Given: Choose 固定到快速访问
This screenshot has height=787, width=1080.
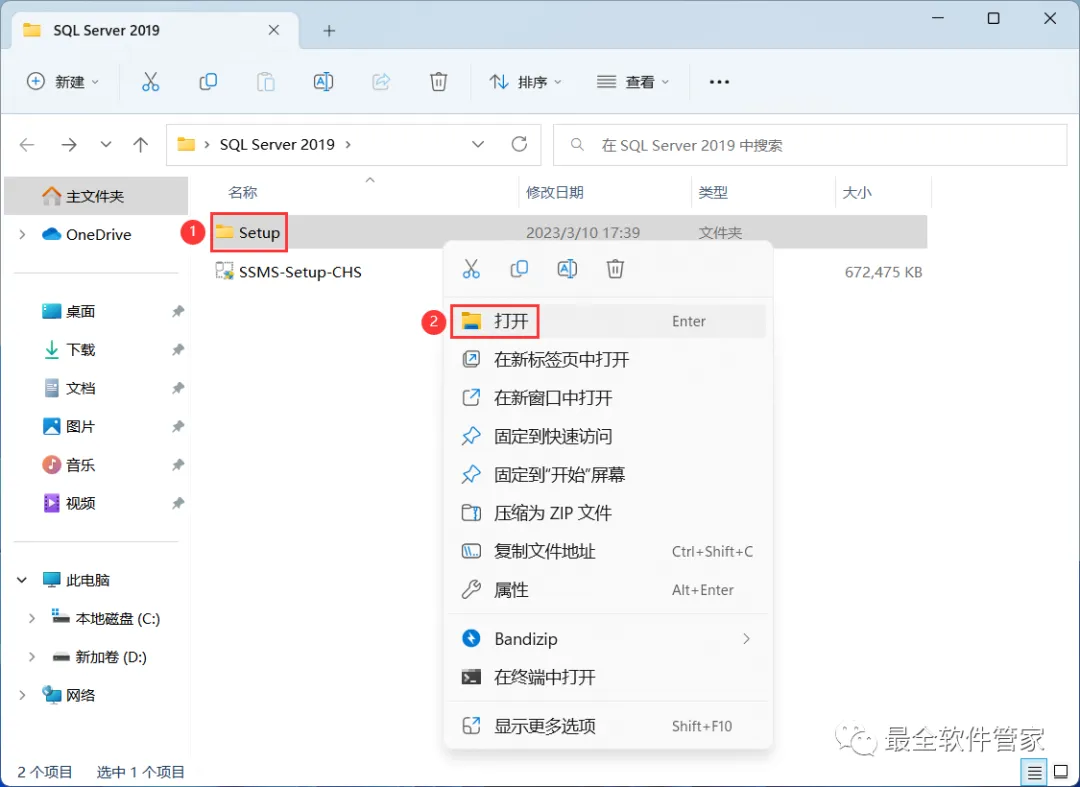Looking at the screenshot, I should pos(608,437).
